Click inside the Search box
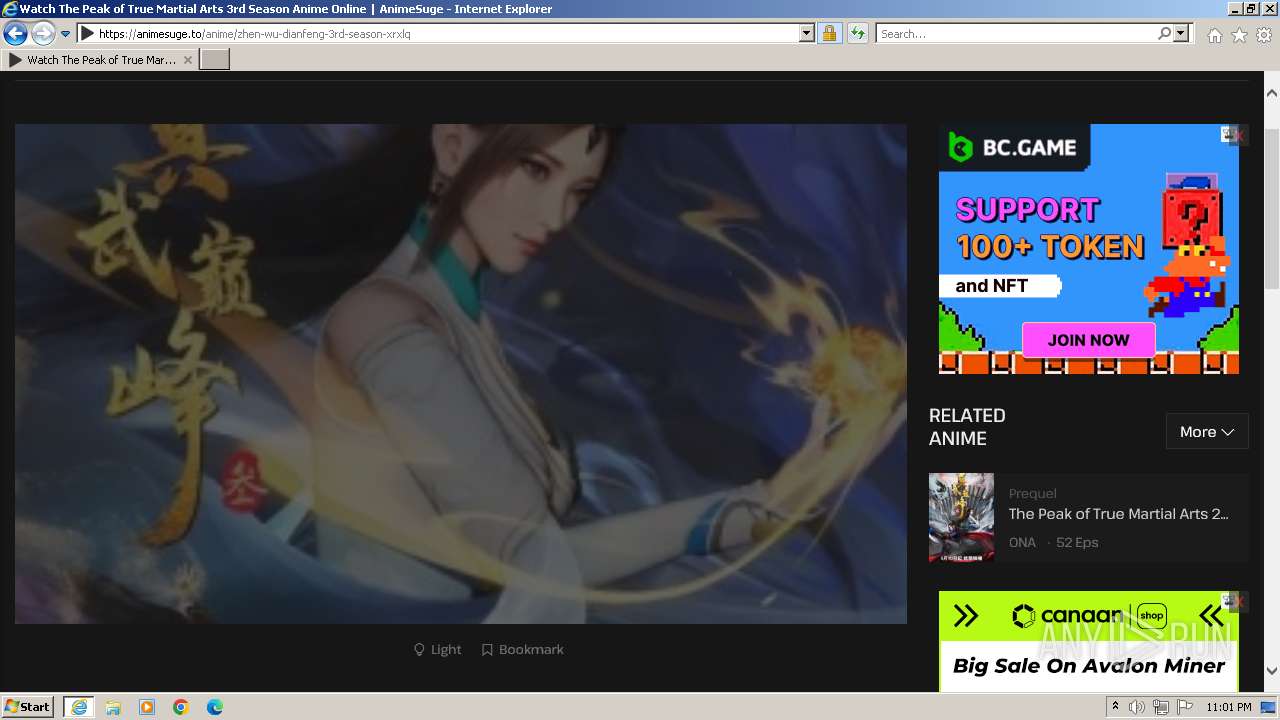This screenshot has width=1280, height=720. click(x=1015, y=34)
